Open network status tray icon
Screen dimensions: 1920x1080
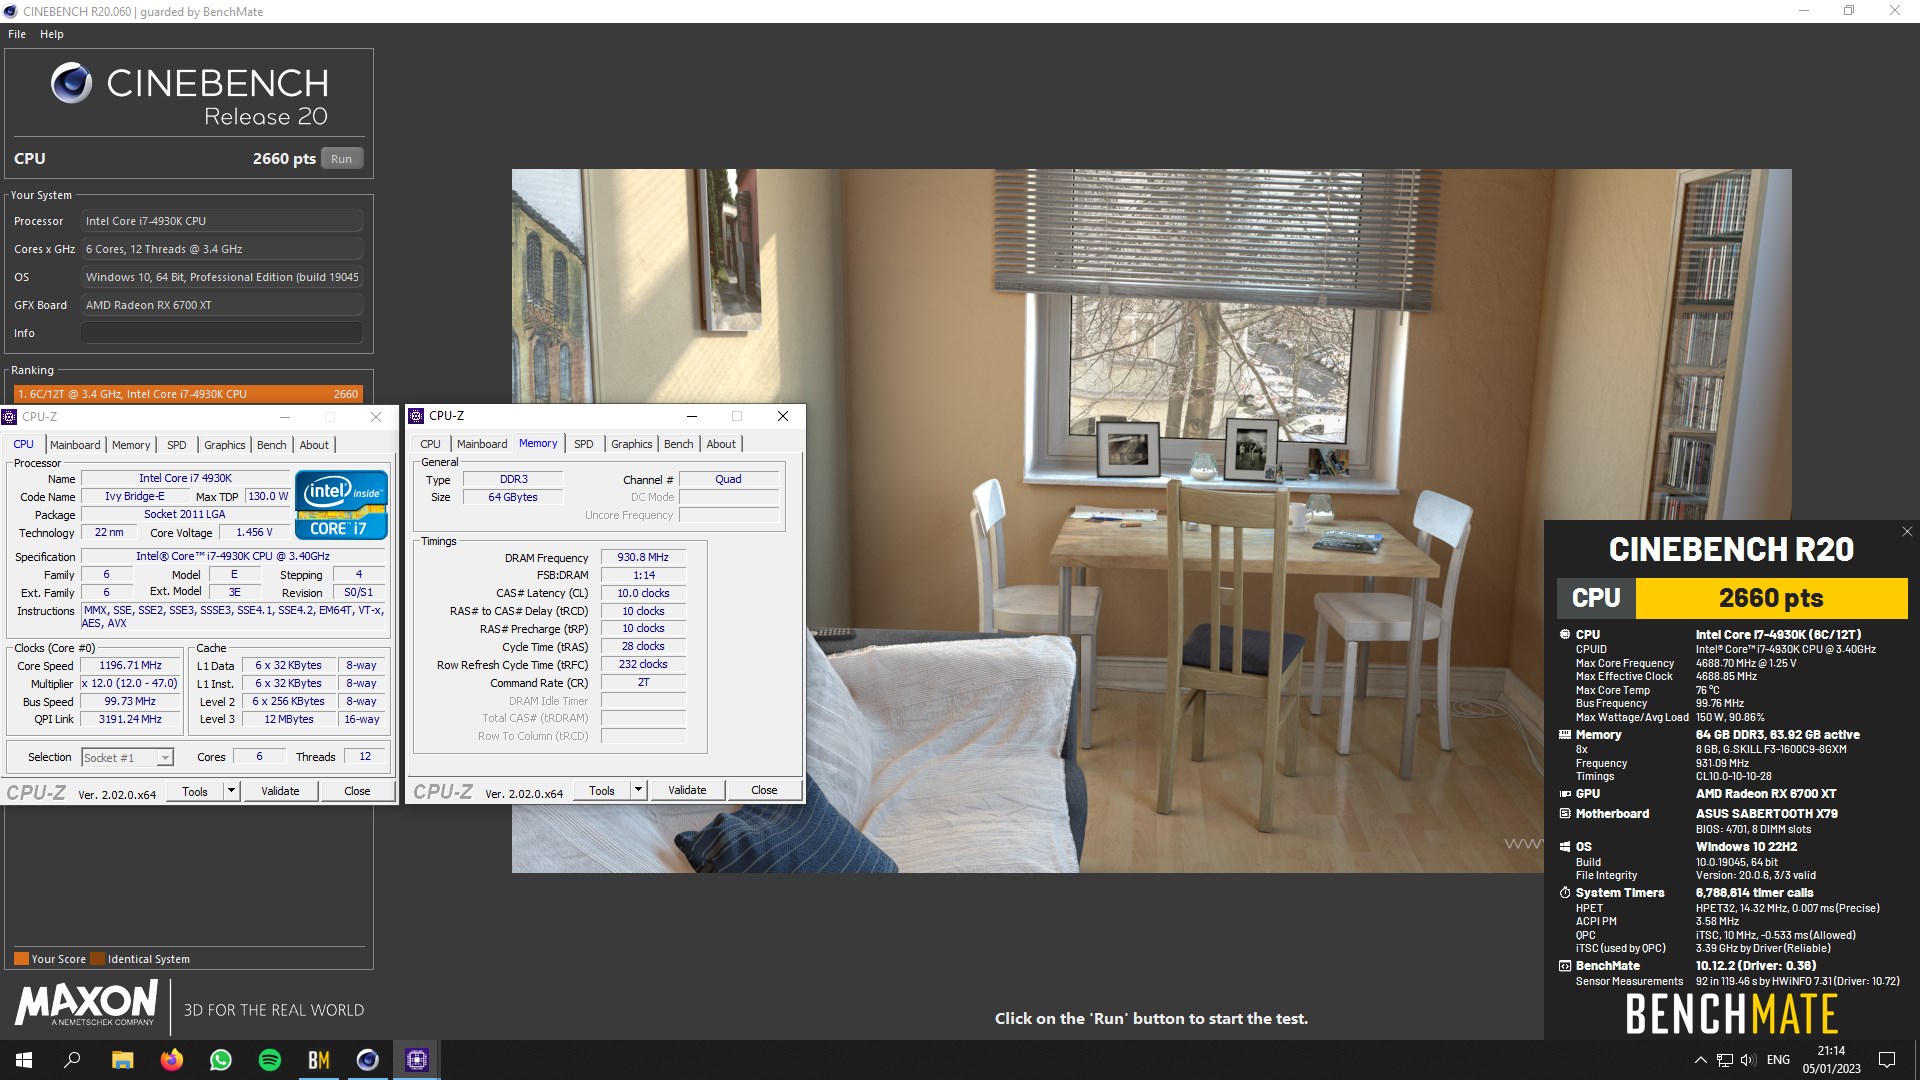(x=1725, y=1060)
